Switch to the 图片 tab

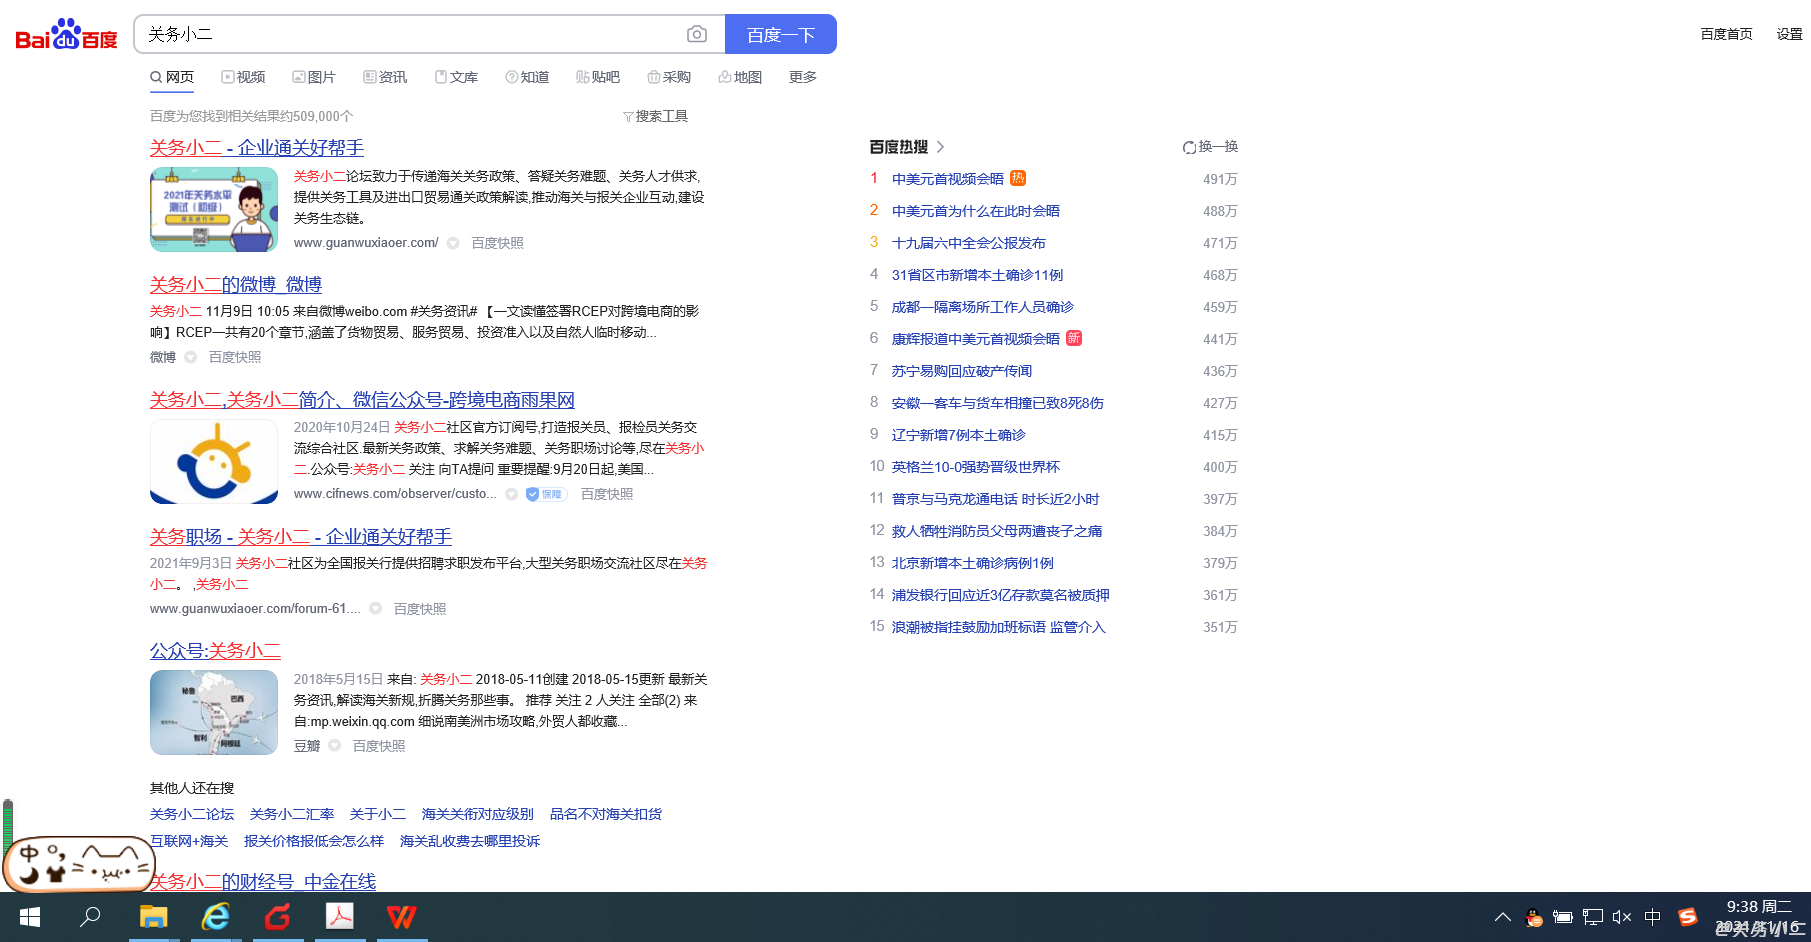[x=314, y=77]
